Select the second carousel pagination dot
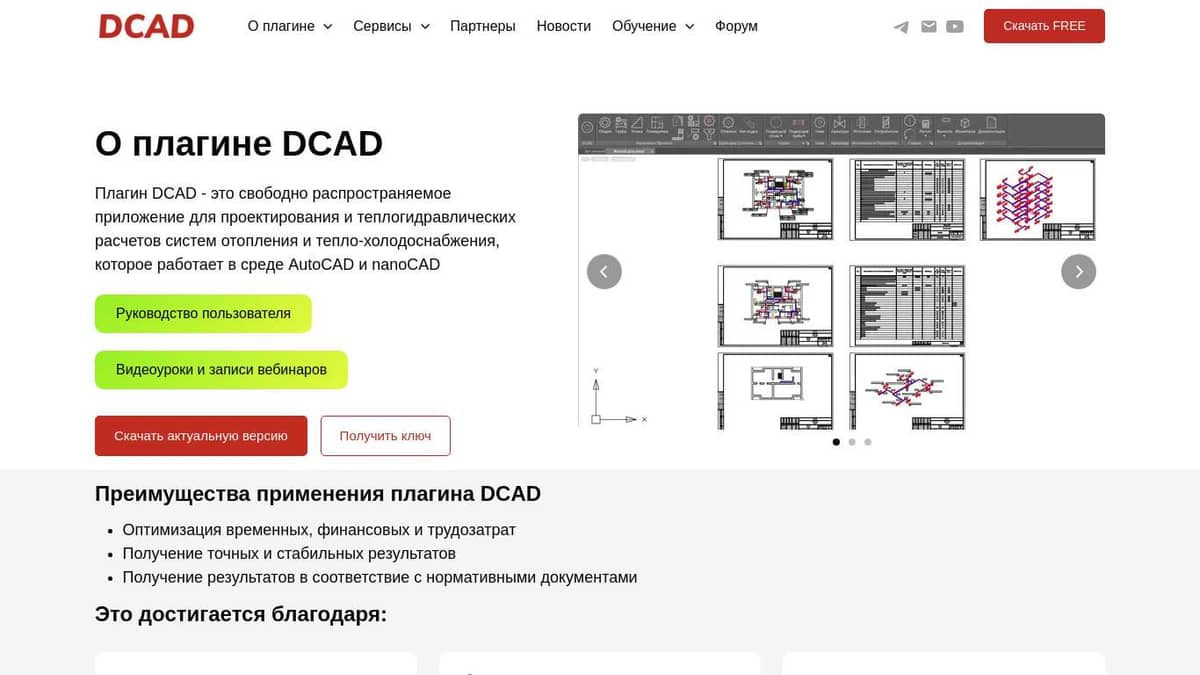The height and width of the screenshot is (675, 1200). [x=852, y=441]
